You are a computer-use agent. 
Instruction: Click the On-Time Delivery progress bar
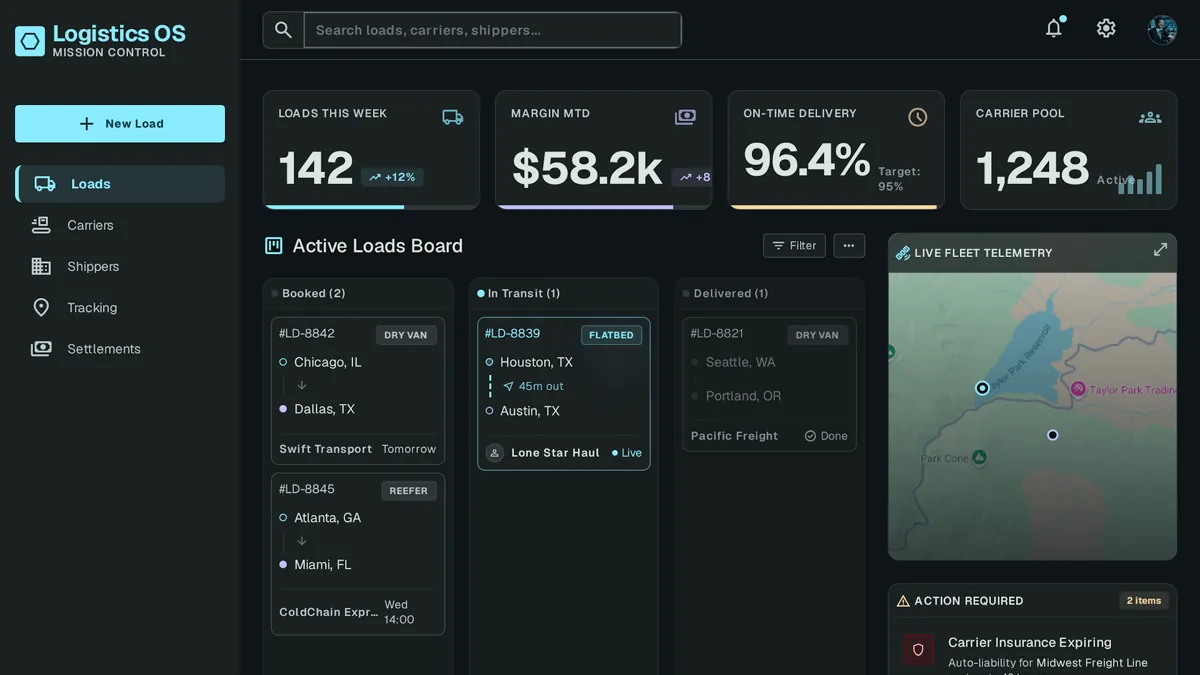[x=836, y=207]
